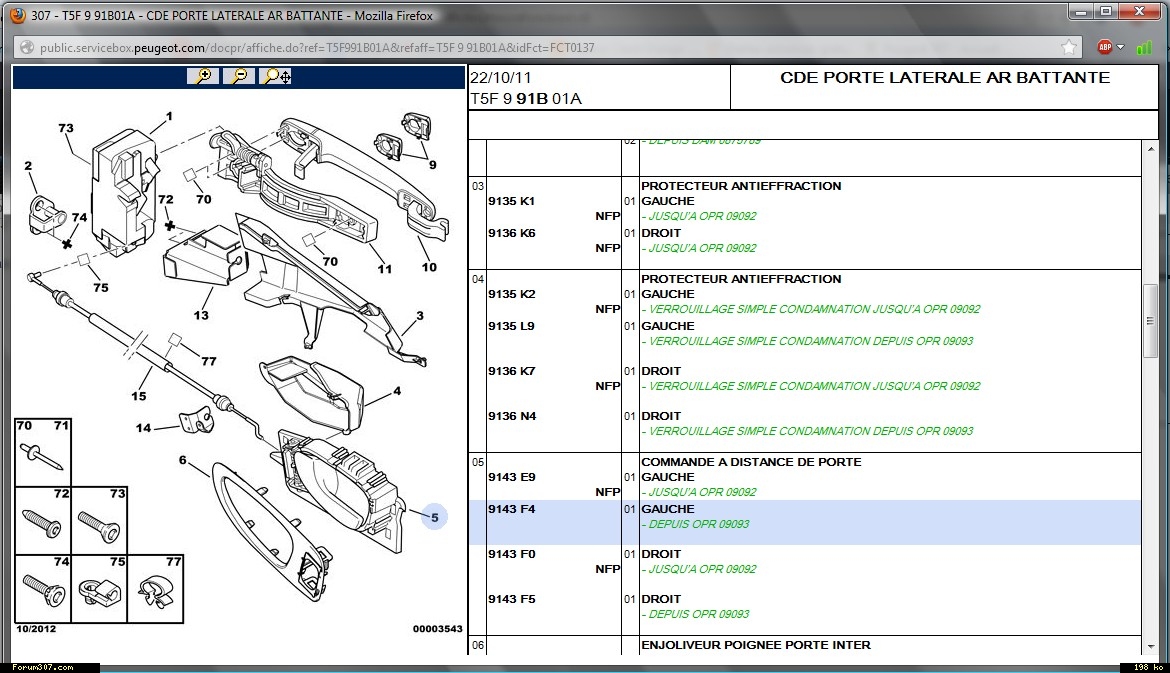Open the Adblock Plus ABP icon
Screen dimensions: 1170x673
click(x=1105, y=47)
